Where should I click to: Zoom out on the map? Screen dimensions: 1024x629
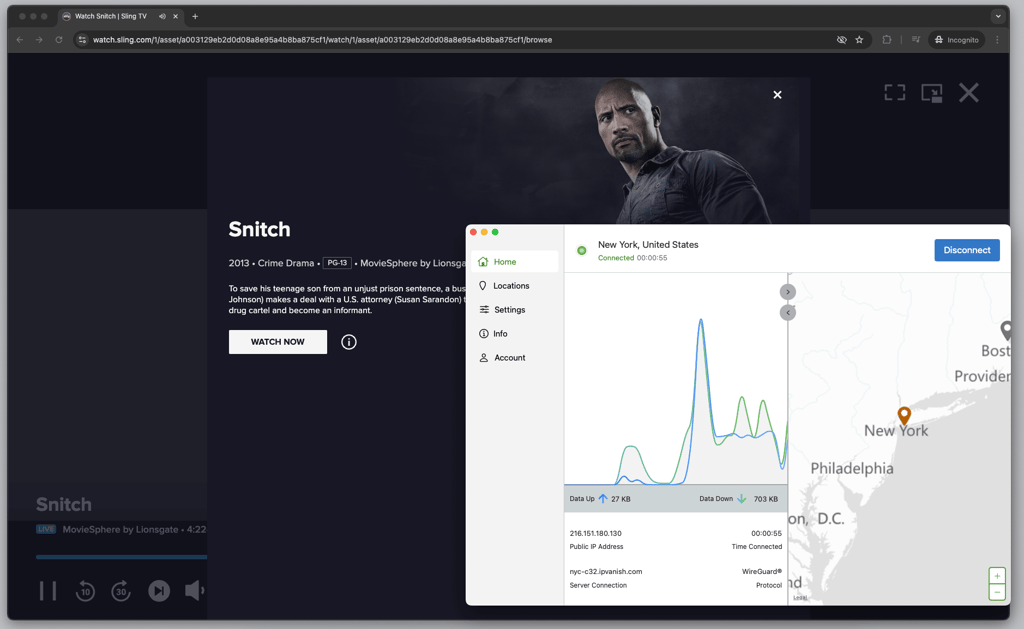(x=997, y=592)
